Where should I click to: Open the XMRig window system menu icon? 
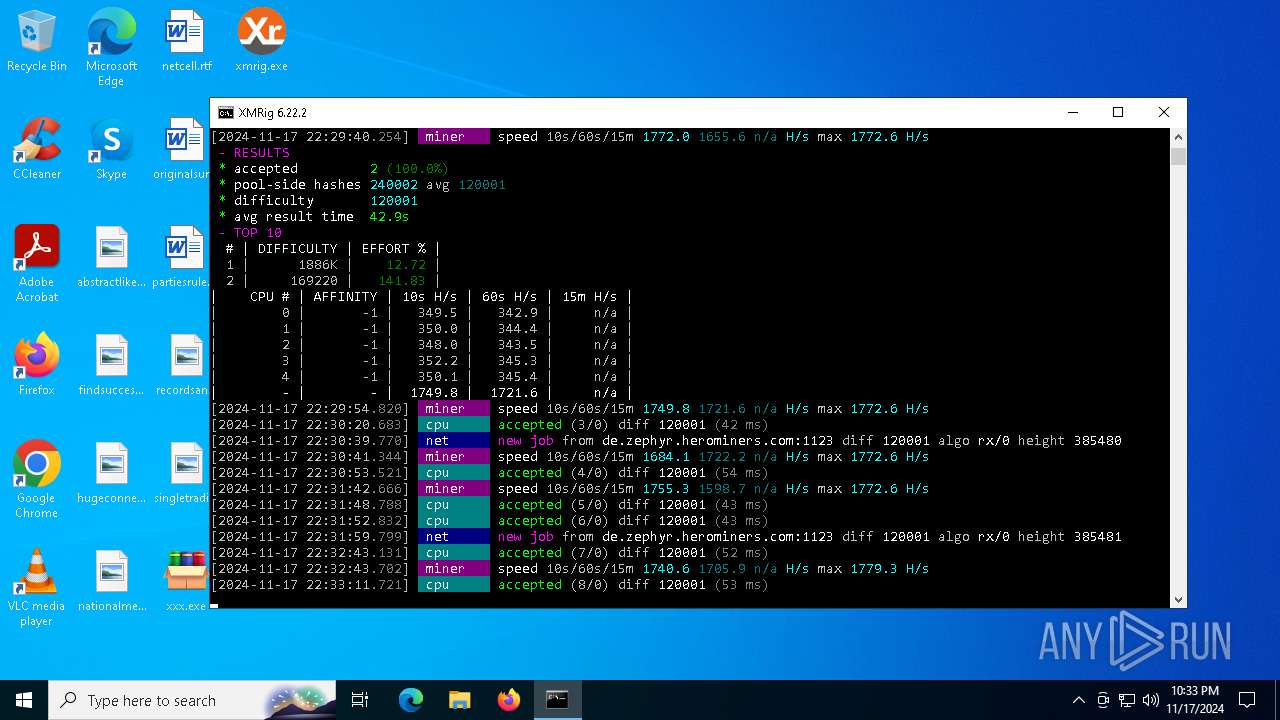pyautogui.click(x=226, y=113)
